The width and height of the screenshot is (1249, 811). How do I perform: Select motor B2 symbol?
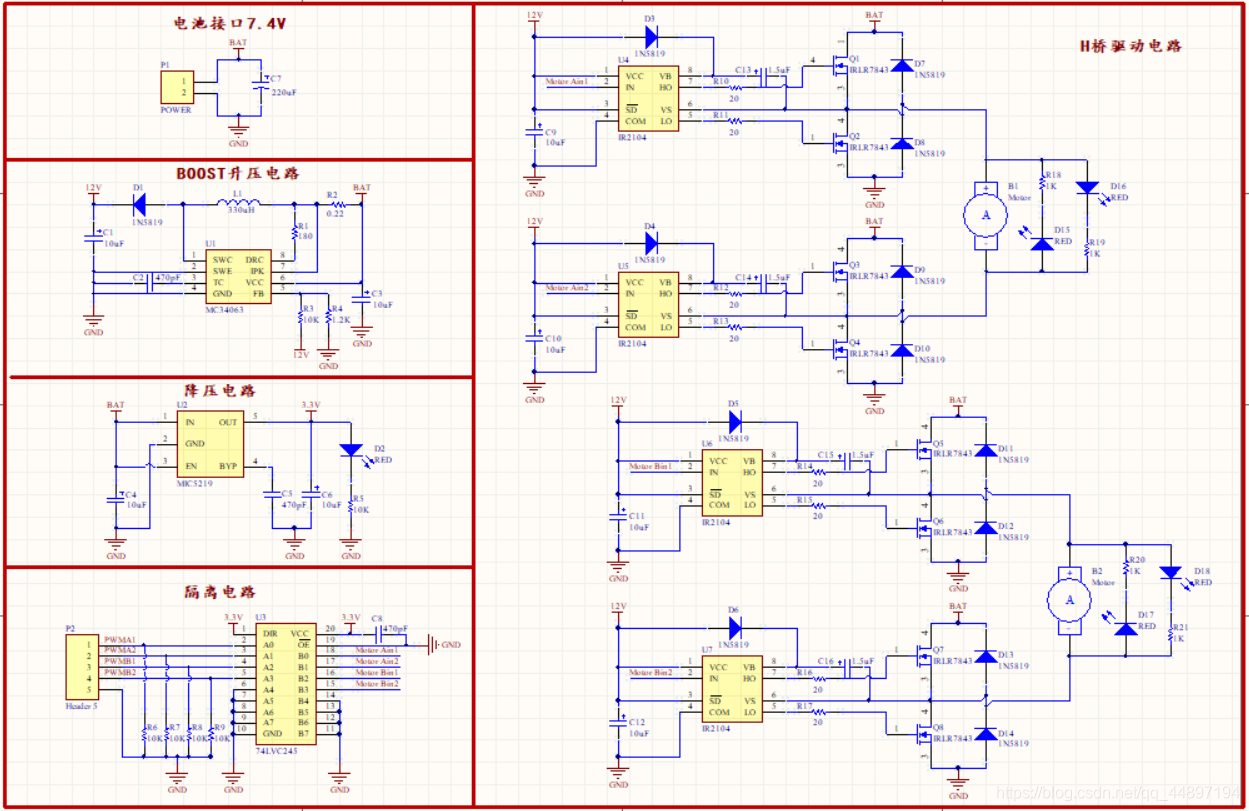[1070, 598]
